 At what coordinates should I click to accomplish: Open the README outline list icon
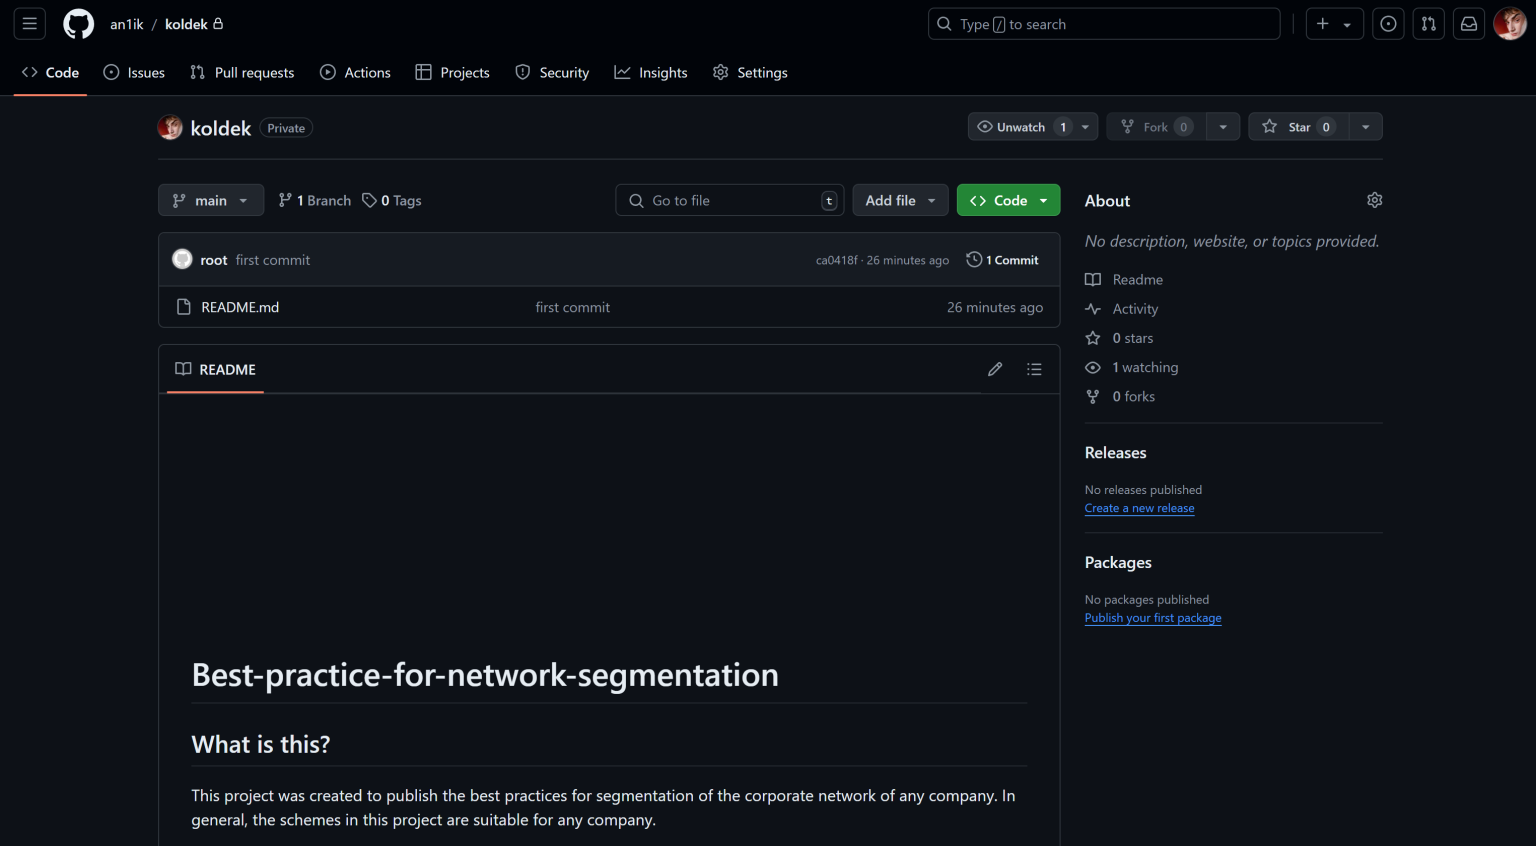click(1034, 369)
